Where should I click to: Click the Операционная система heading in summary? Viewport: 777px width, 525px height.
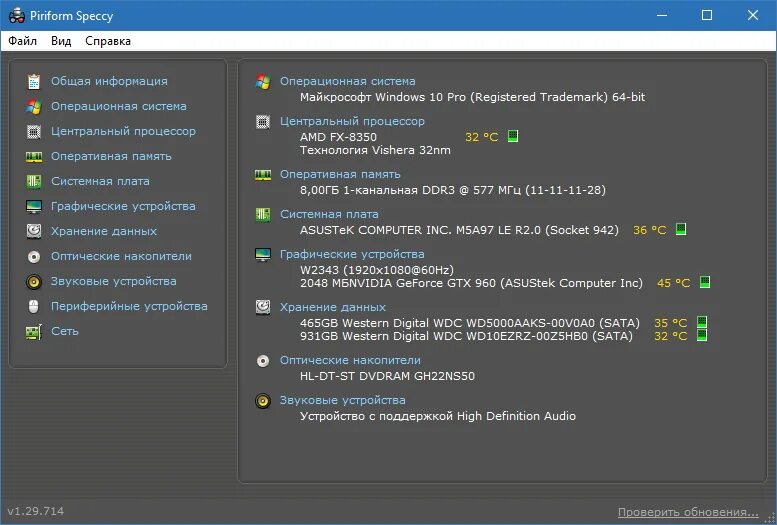pyautogui.click(x=347, y=81)
